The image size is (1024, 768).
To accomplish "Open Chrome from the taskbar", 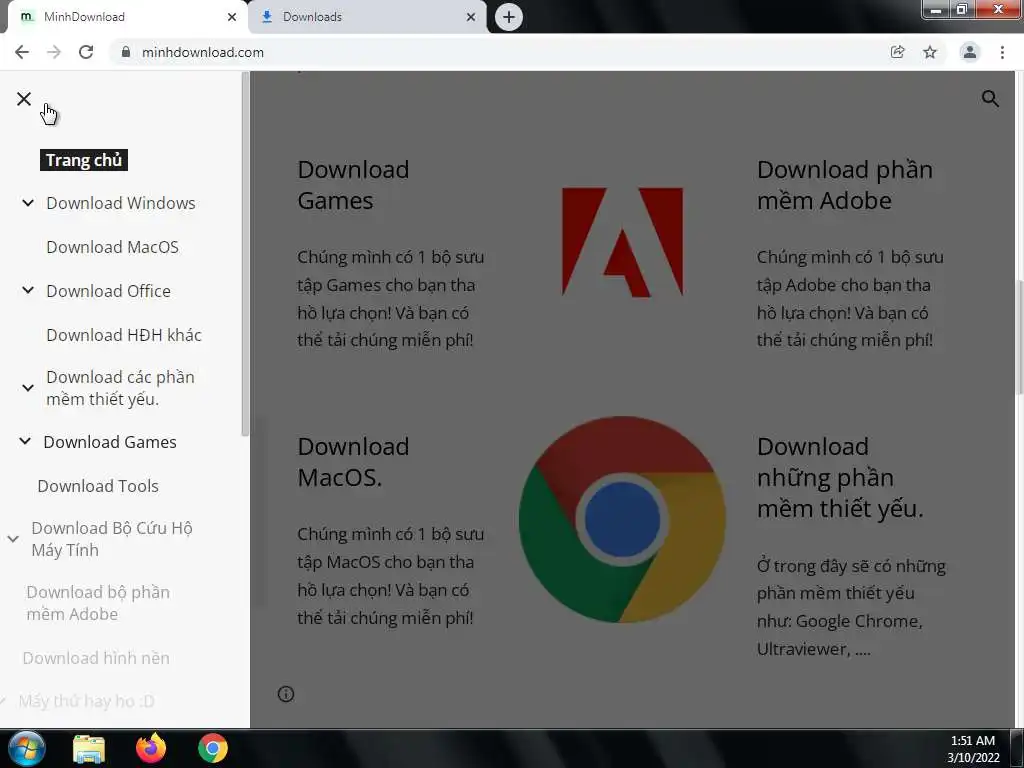I will [x=212, y=748].
